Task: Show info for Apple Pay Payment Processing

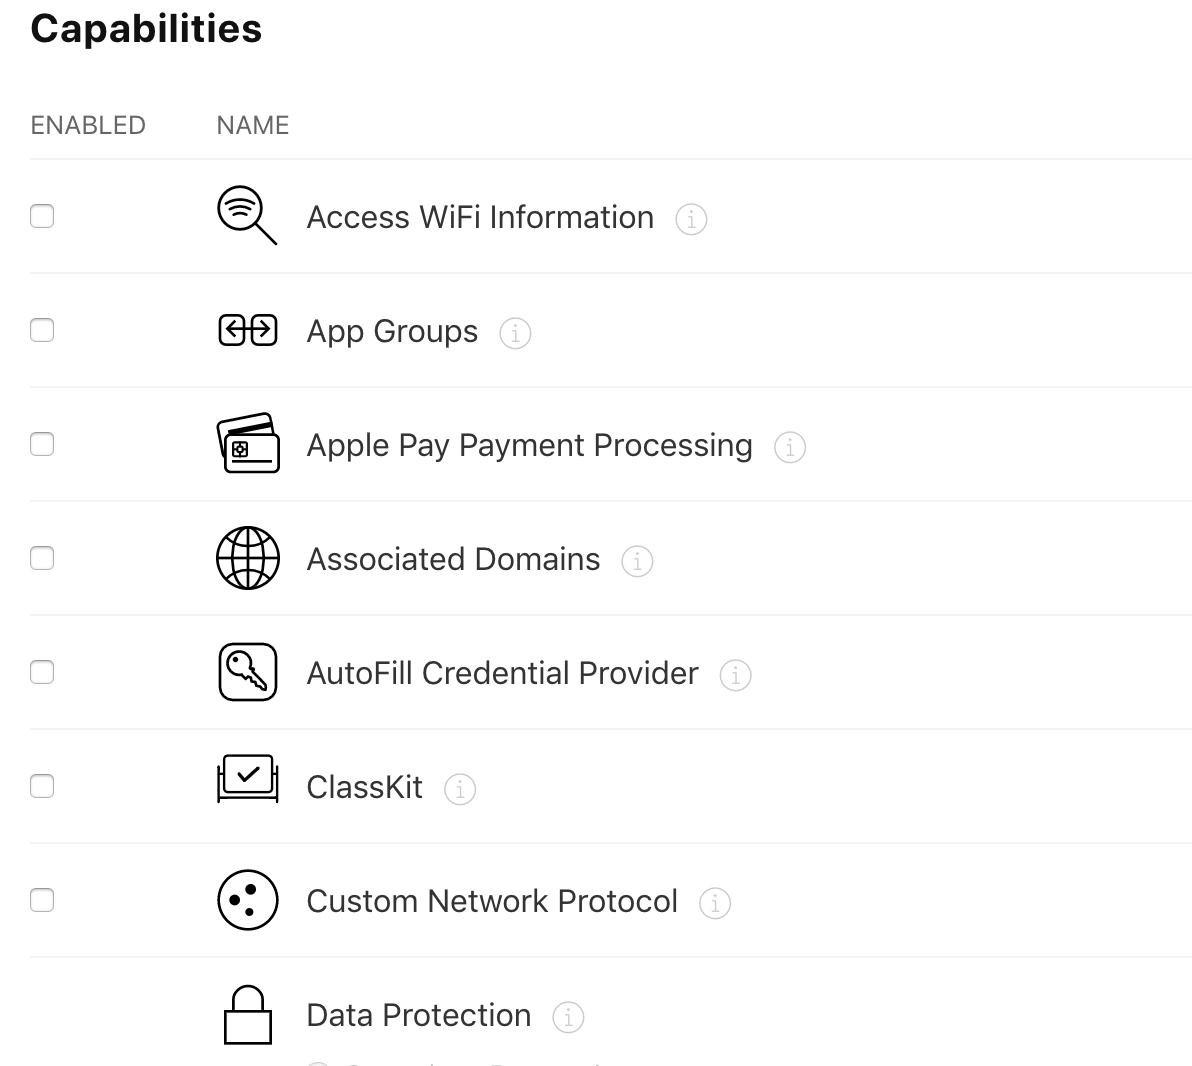Action: coord(790,447)
